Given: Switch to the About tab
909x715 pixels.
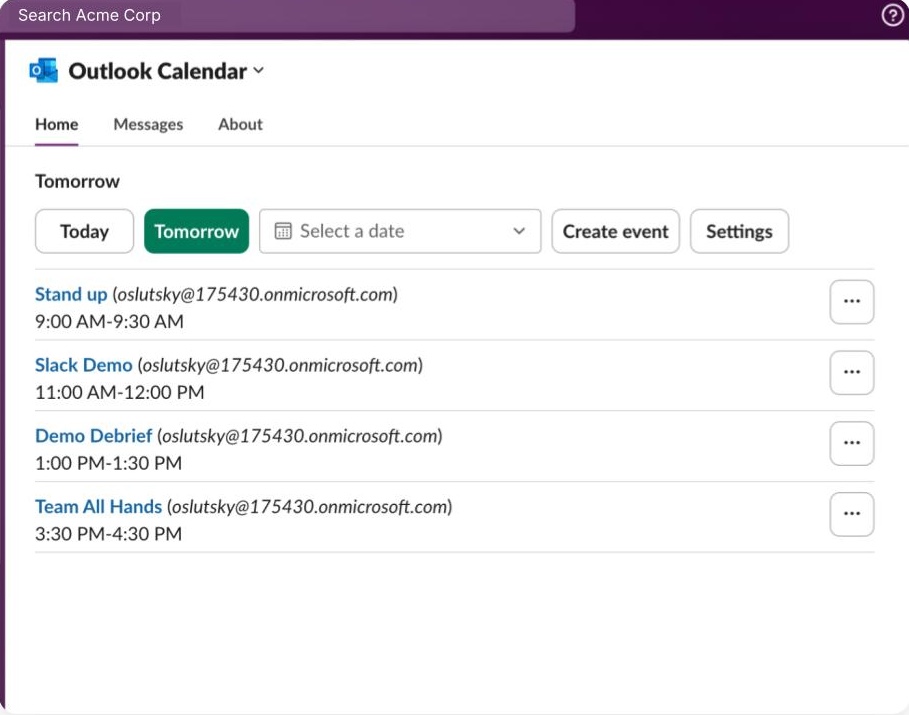Looking at the screenshot, I should pos(240,124).
